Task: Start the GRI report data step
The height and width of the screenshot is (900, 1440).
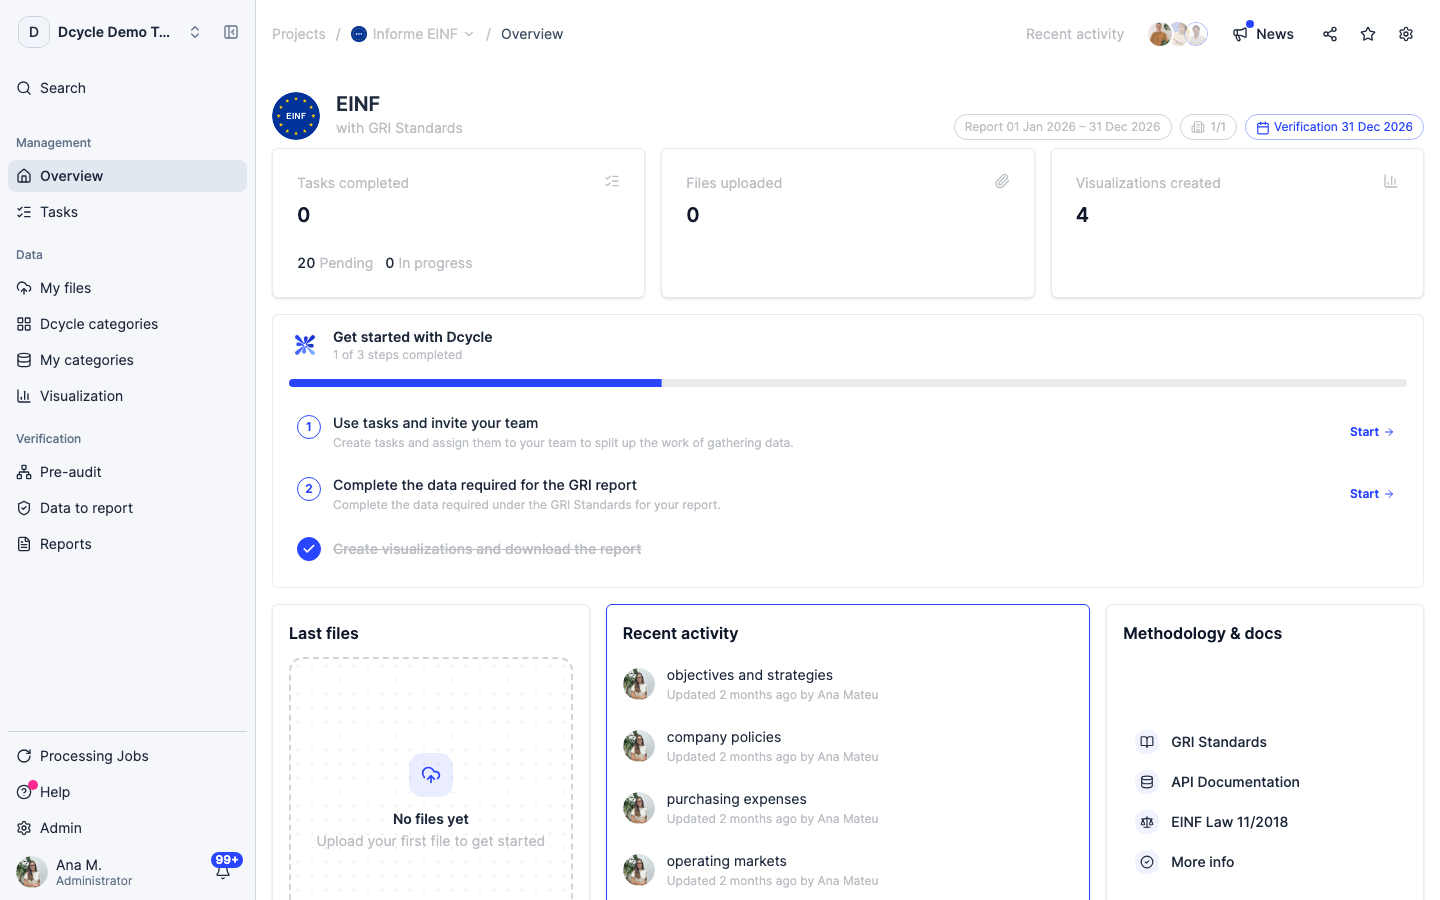Action: [1372, 494]
